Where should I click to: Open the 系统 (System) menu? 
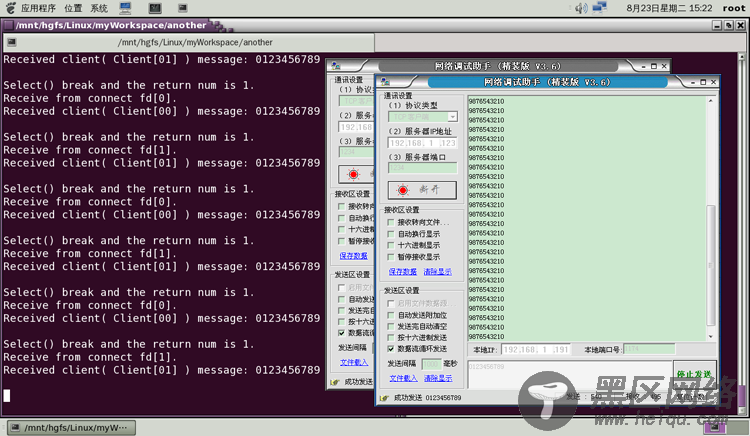[99, 8]
